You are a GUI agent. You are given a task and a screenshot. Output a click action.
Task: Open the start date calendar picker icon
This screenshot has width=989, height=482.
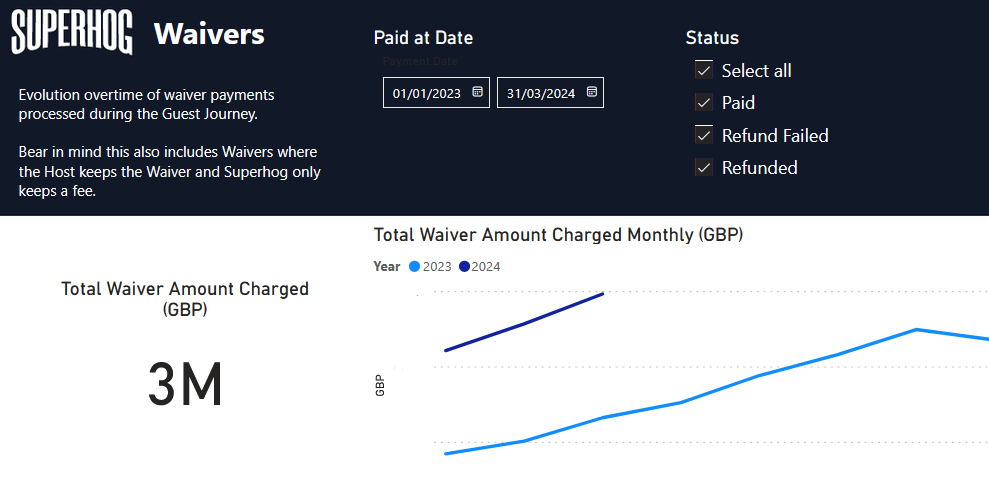point(477,92)
